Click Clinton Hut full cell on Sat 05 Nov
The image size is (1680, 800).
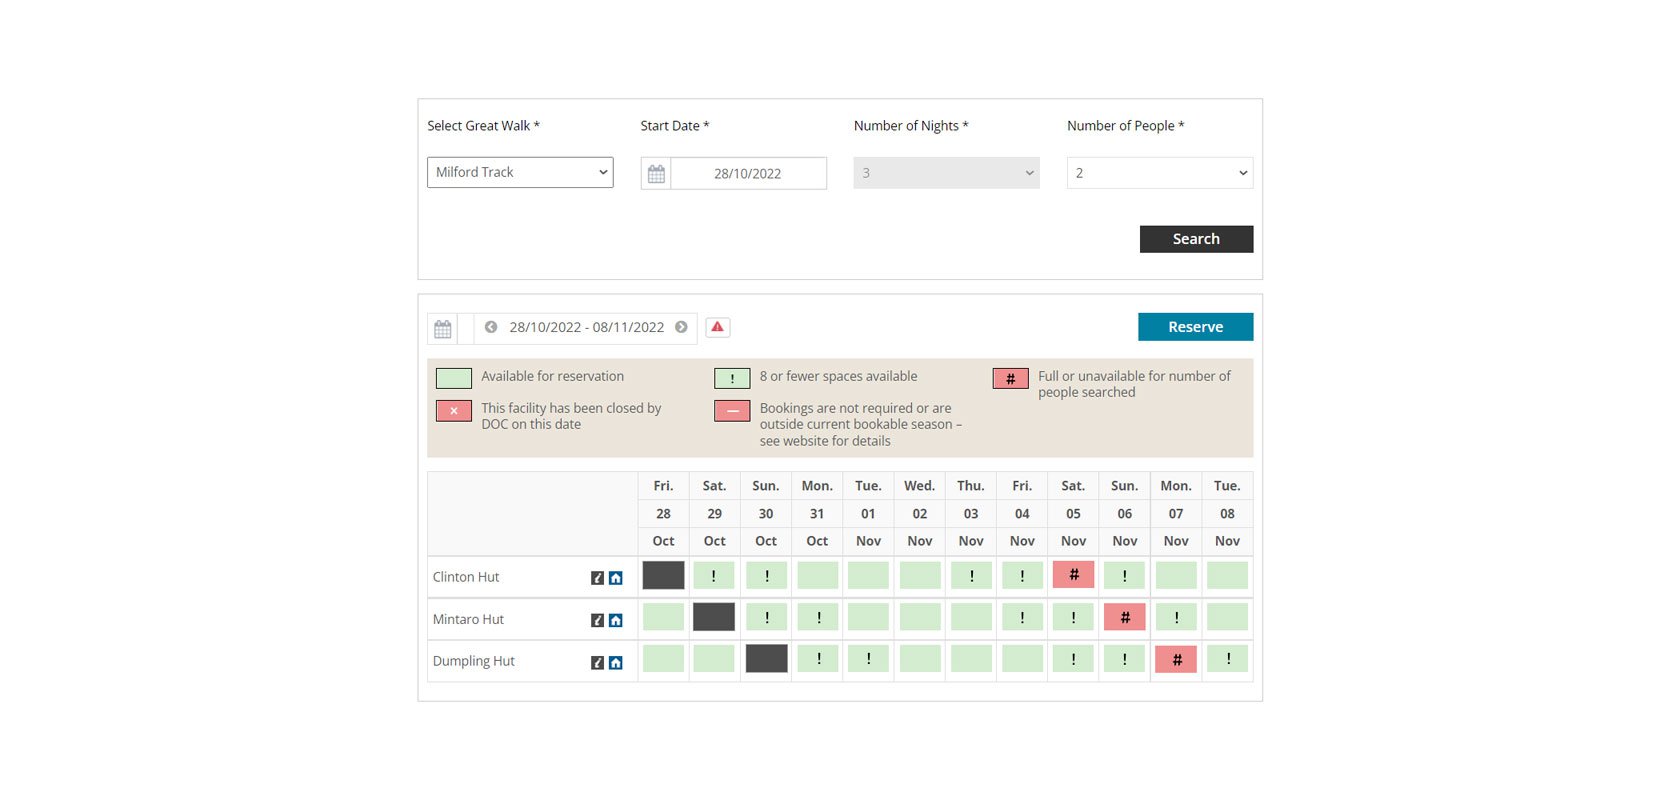click(1073, 575)
